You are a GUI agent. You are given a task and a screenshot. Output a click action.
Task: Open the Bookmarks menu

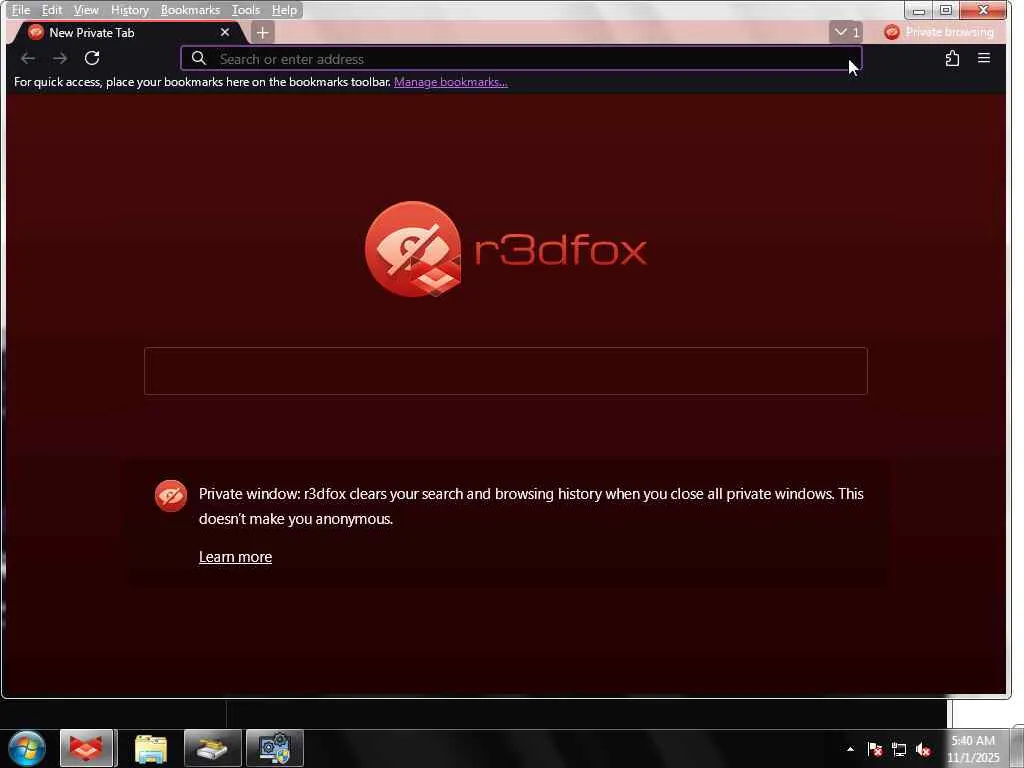190,10
